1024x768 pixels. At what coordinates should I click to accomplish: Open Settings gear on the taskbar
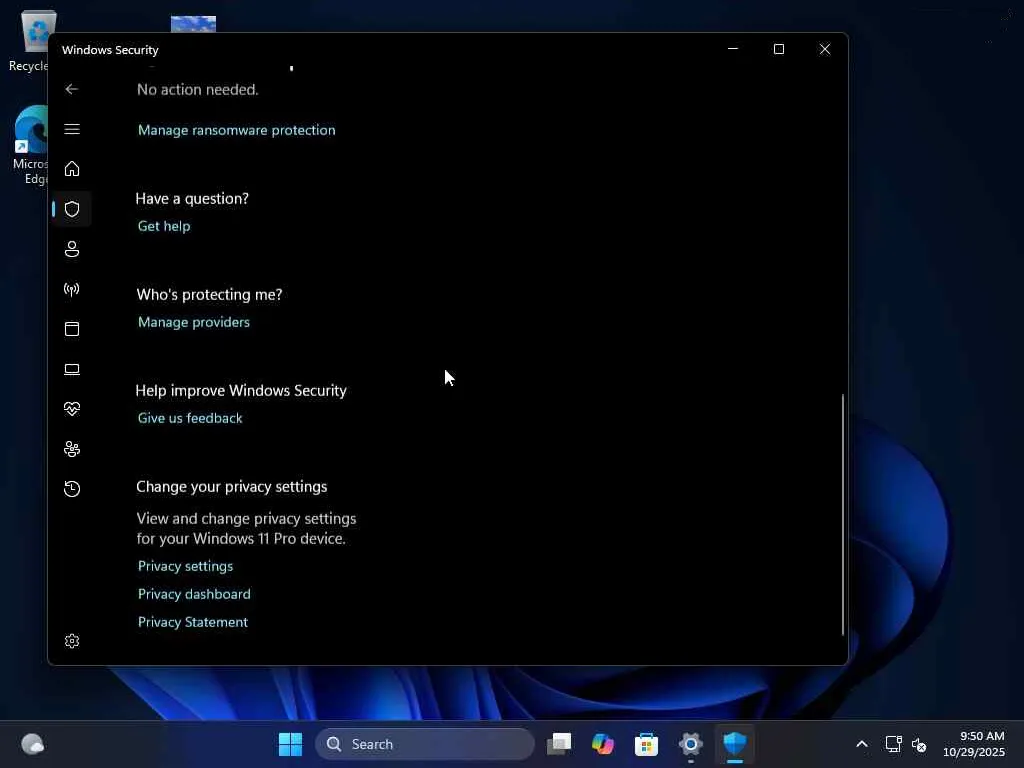[x=690, y=744]
